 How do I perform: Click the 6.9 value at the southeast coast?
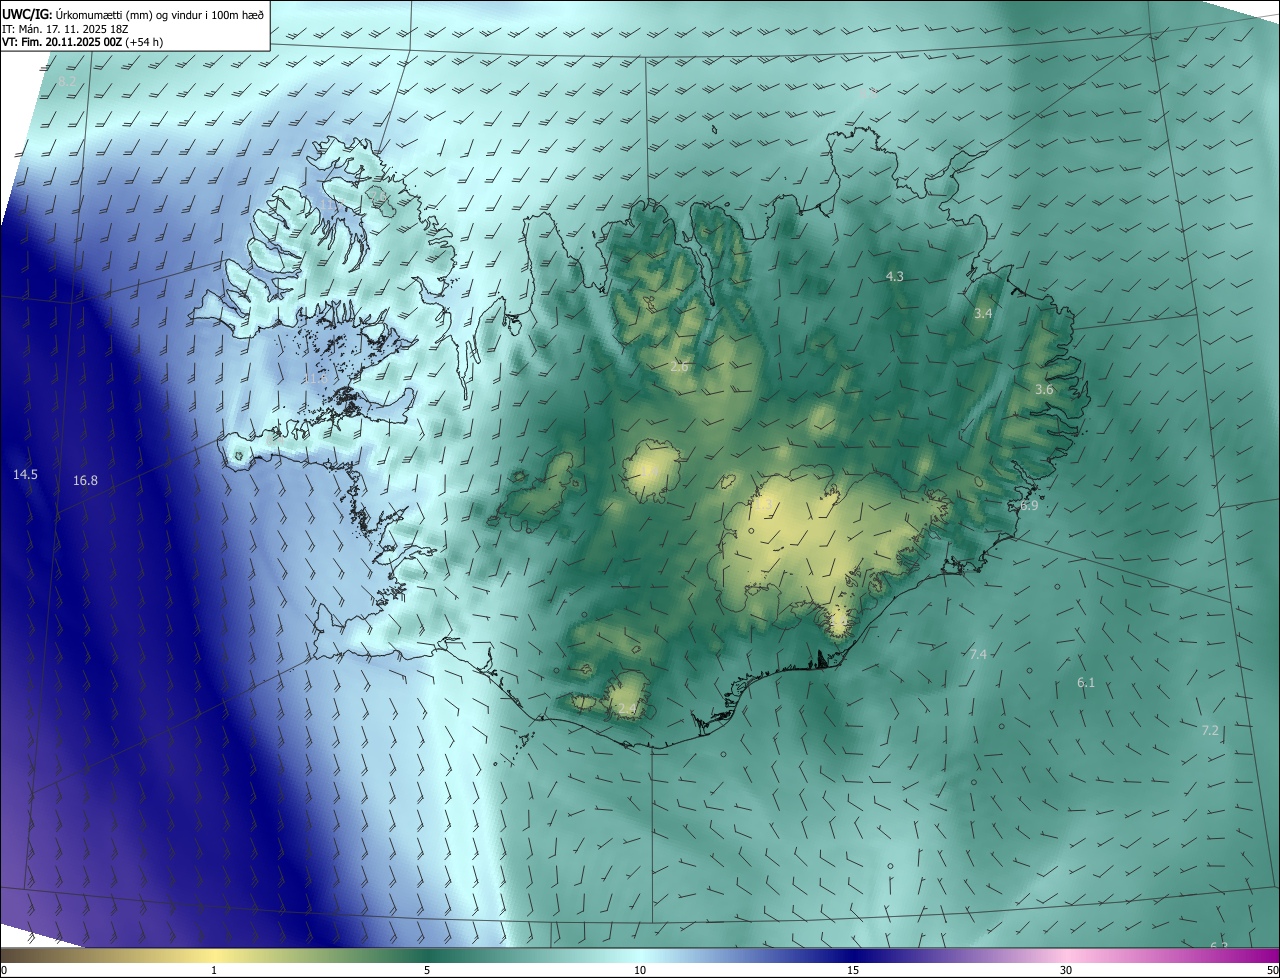(1029, 506)
